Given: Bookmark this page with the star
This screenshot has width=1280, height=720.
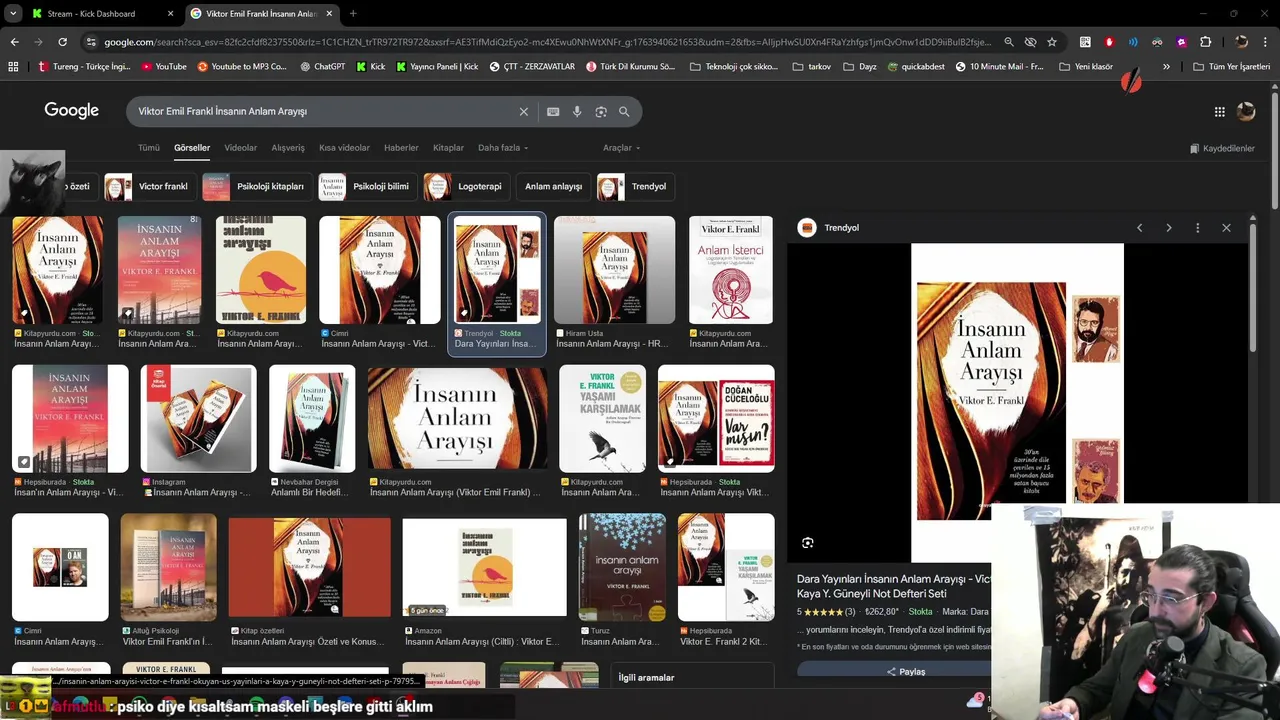Looking at the screenshot, I should click(1052, 42).
